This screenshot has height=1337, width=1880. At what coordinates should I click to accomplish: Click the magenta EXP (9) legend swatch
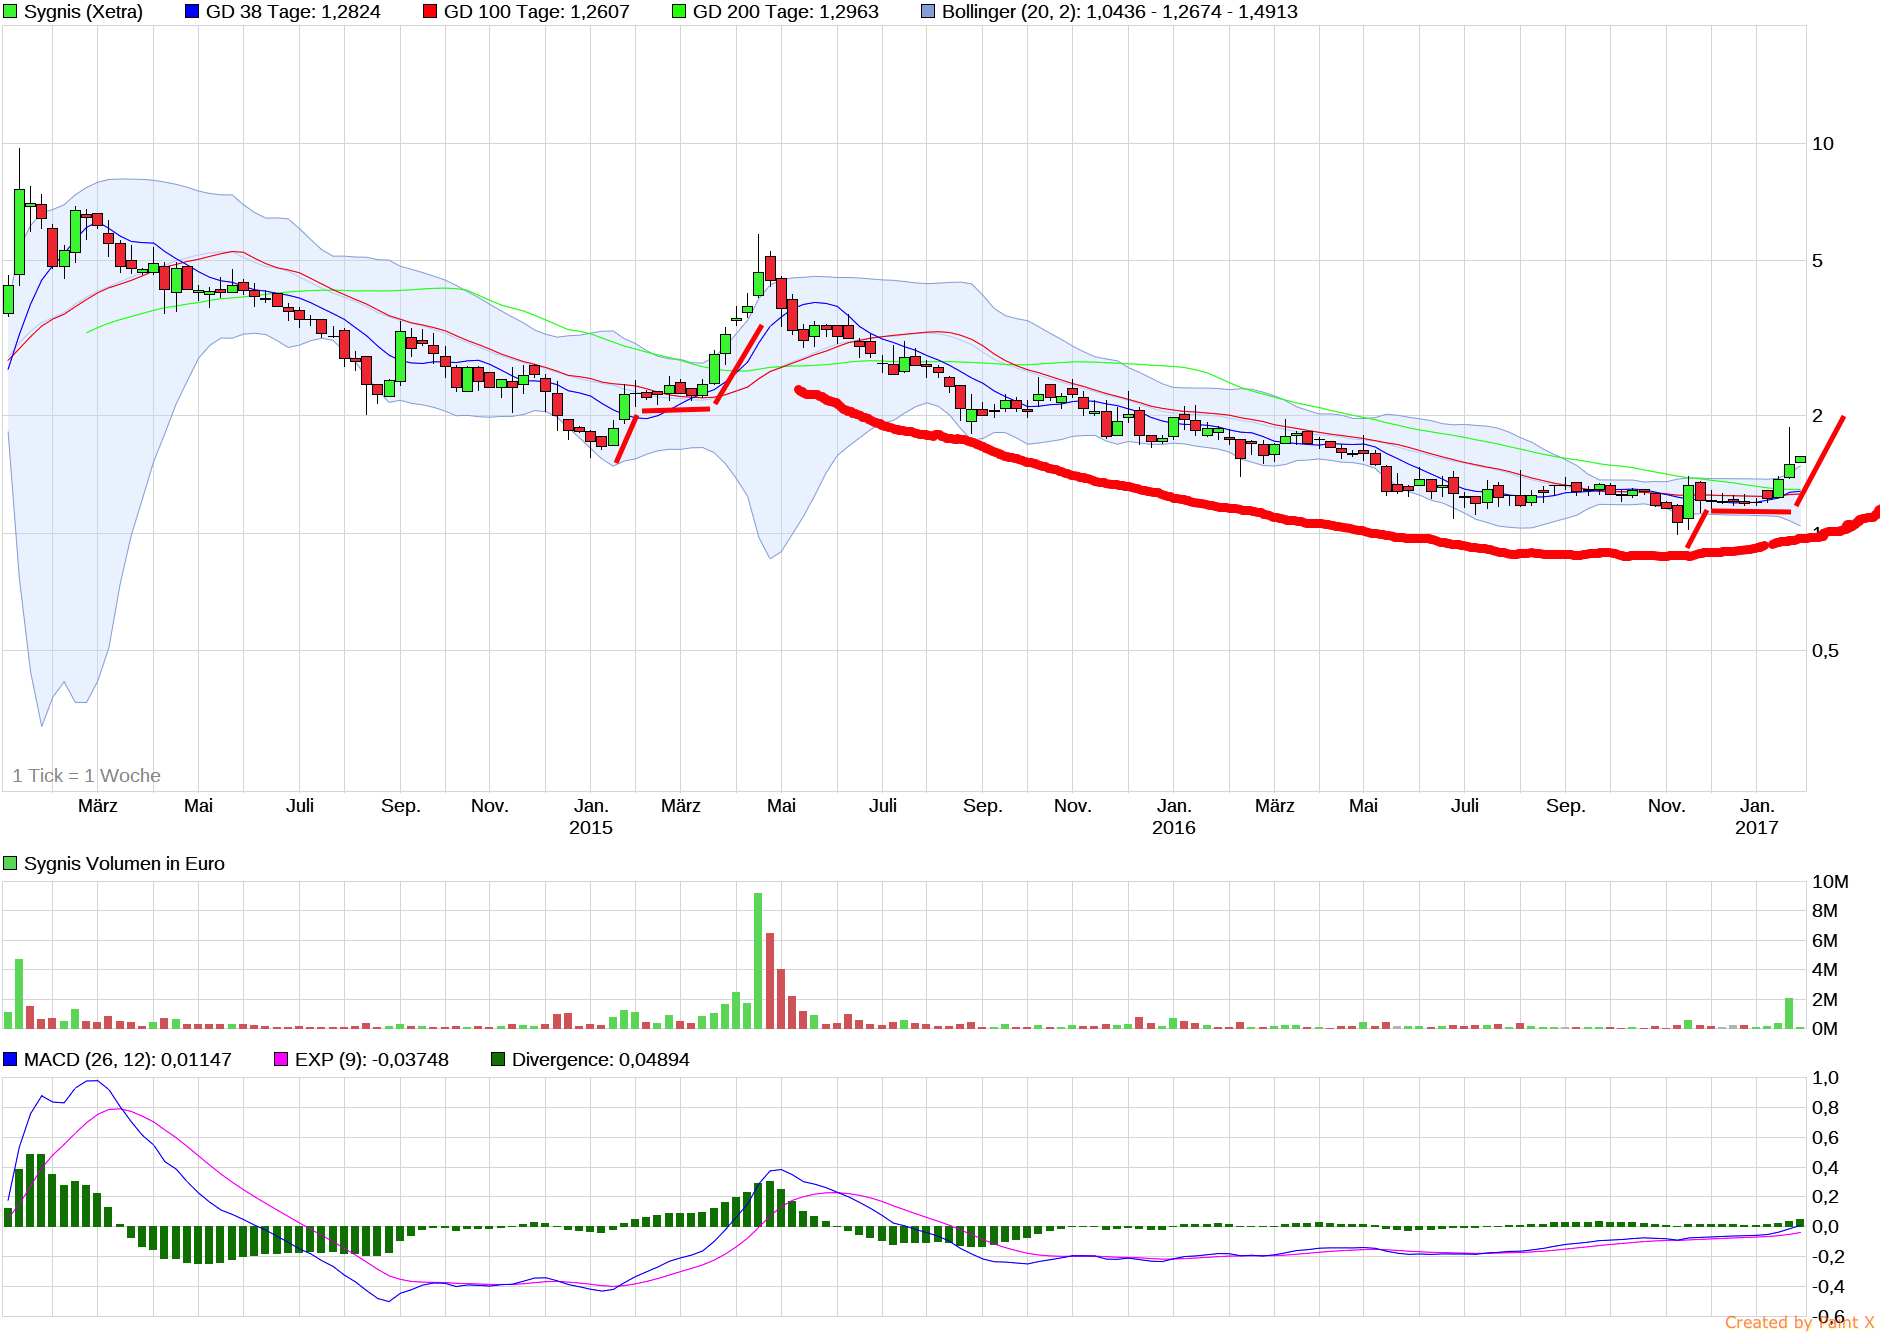point(281,1059)
